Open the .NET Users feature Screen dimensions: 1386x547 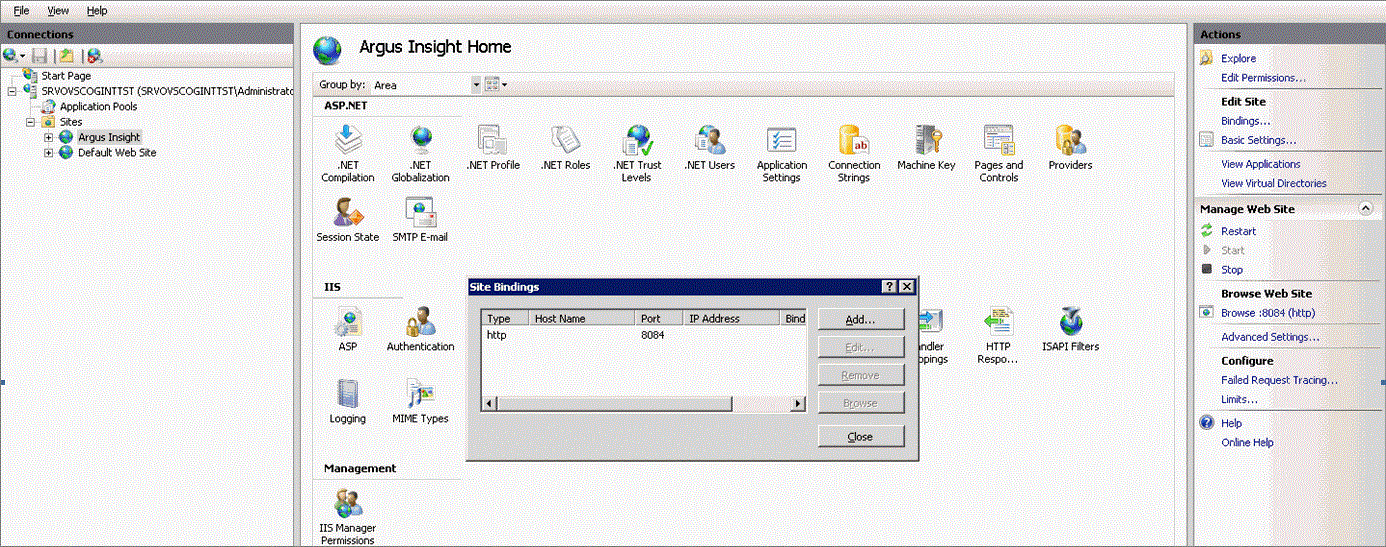pos(709,147)
